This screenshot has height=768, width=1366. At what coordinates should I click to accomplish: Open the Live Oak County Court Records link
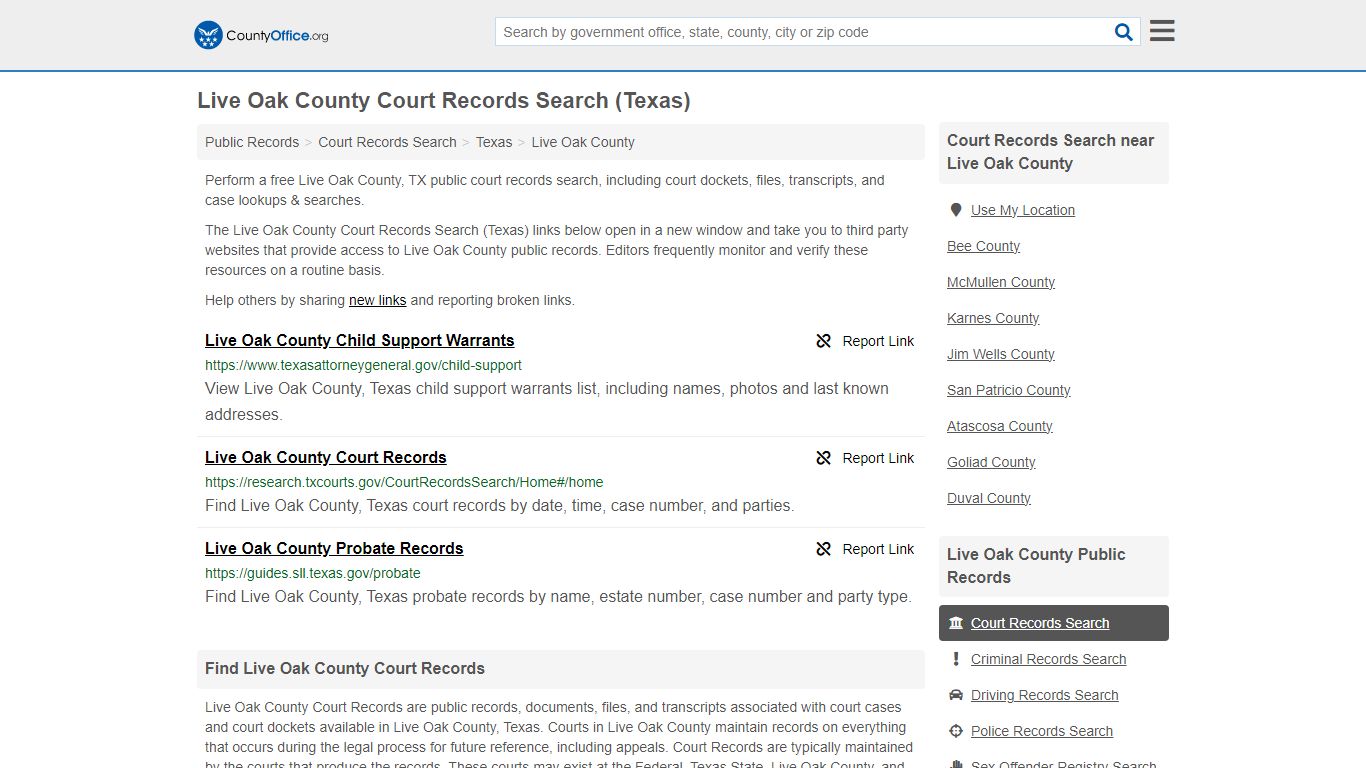click(326, 457)
